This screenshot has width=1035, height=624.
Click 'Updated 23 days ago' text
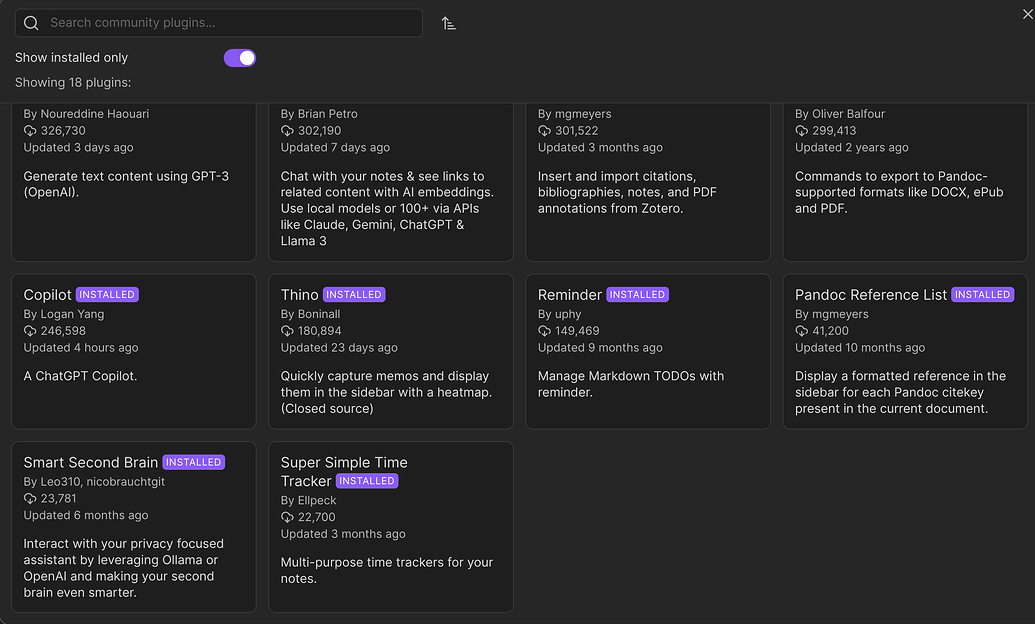point(339,348)
